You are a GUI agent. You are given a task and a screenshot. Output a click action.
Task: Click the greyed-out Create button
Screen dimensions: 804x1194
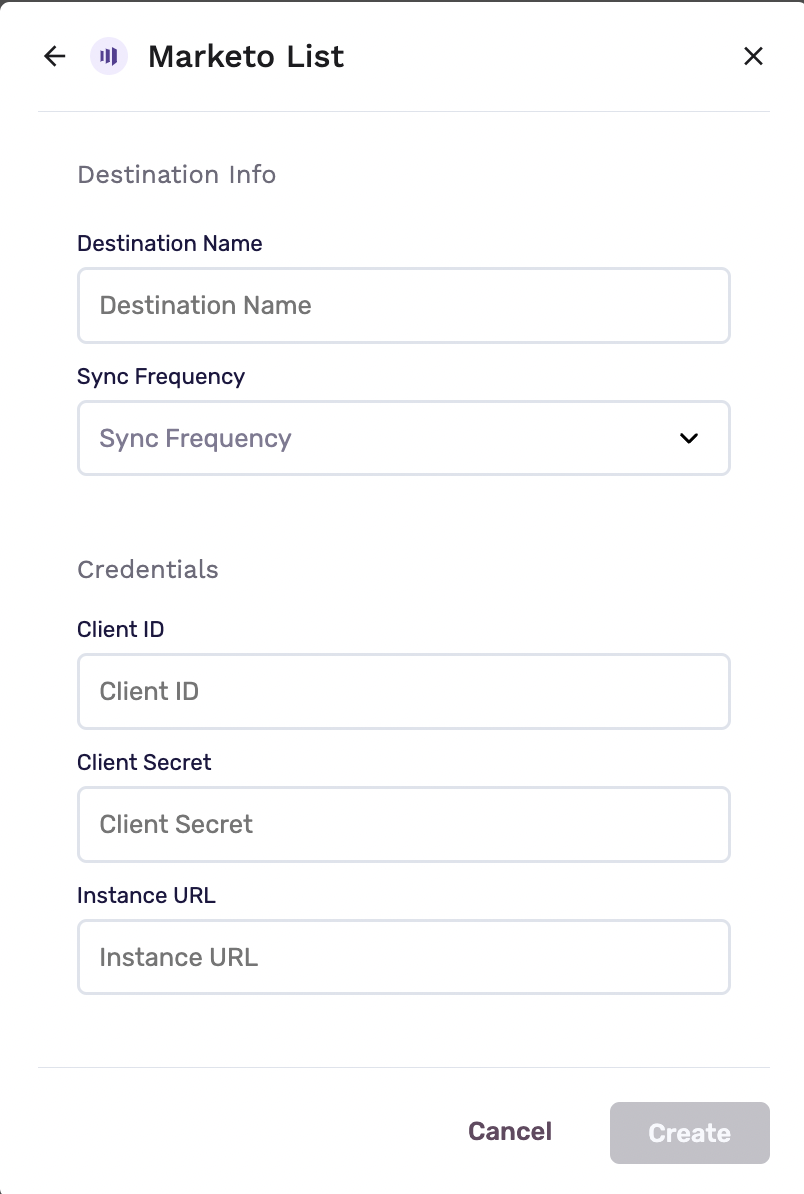pos(690,1132)
